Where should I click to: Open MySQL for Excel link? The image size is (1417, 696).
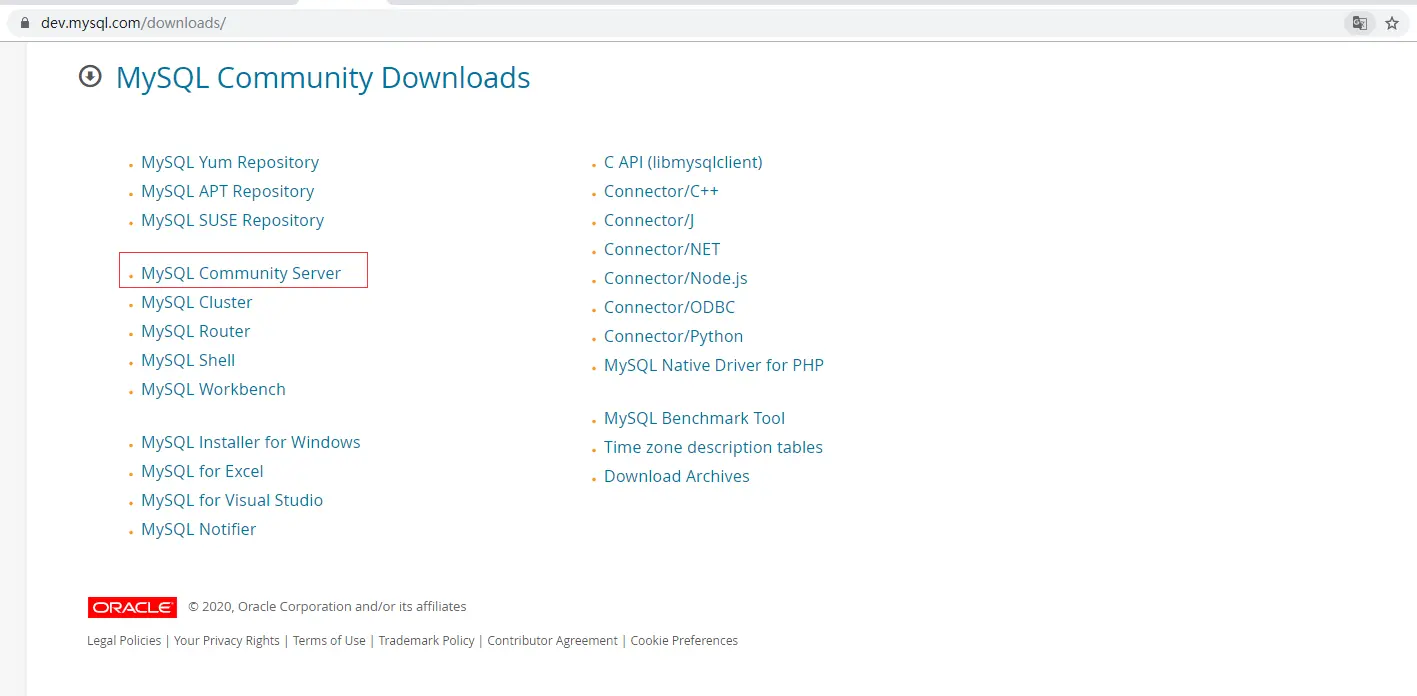point(202,471)
